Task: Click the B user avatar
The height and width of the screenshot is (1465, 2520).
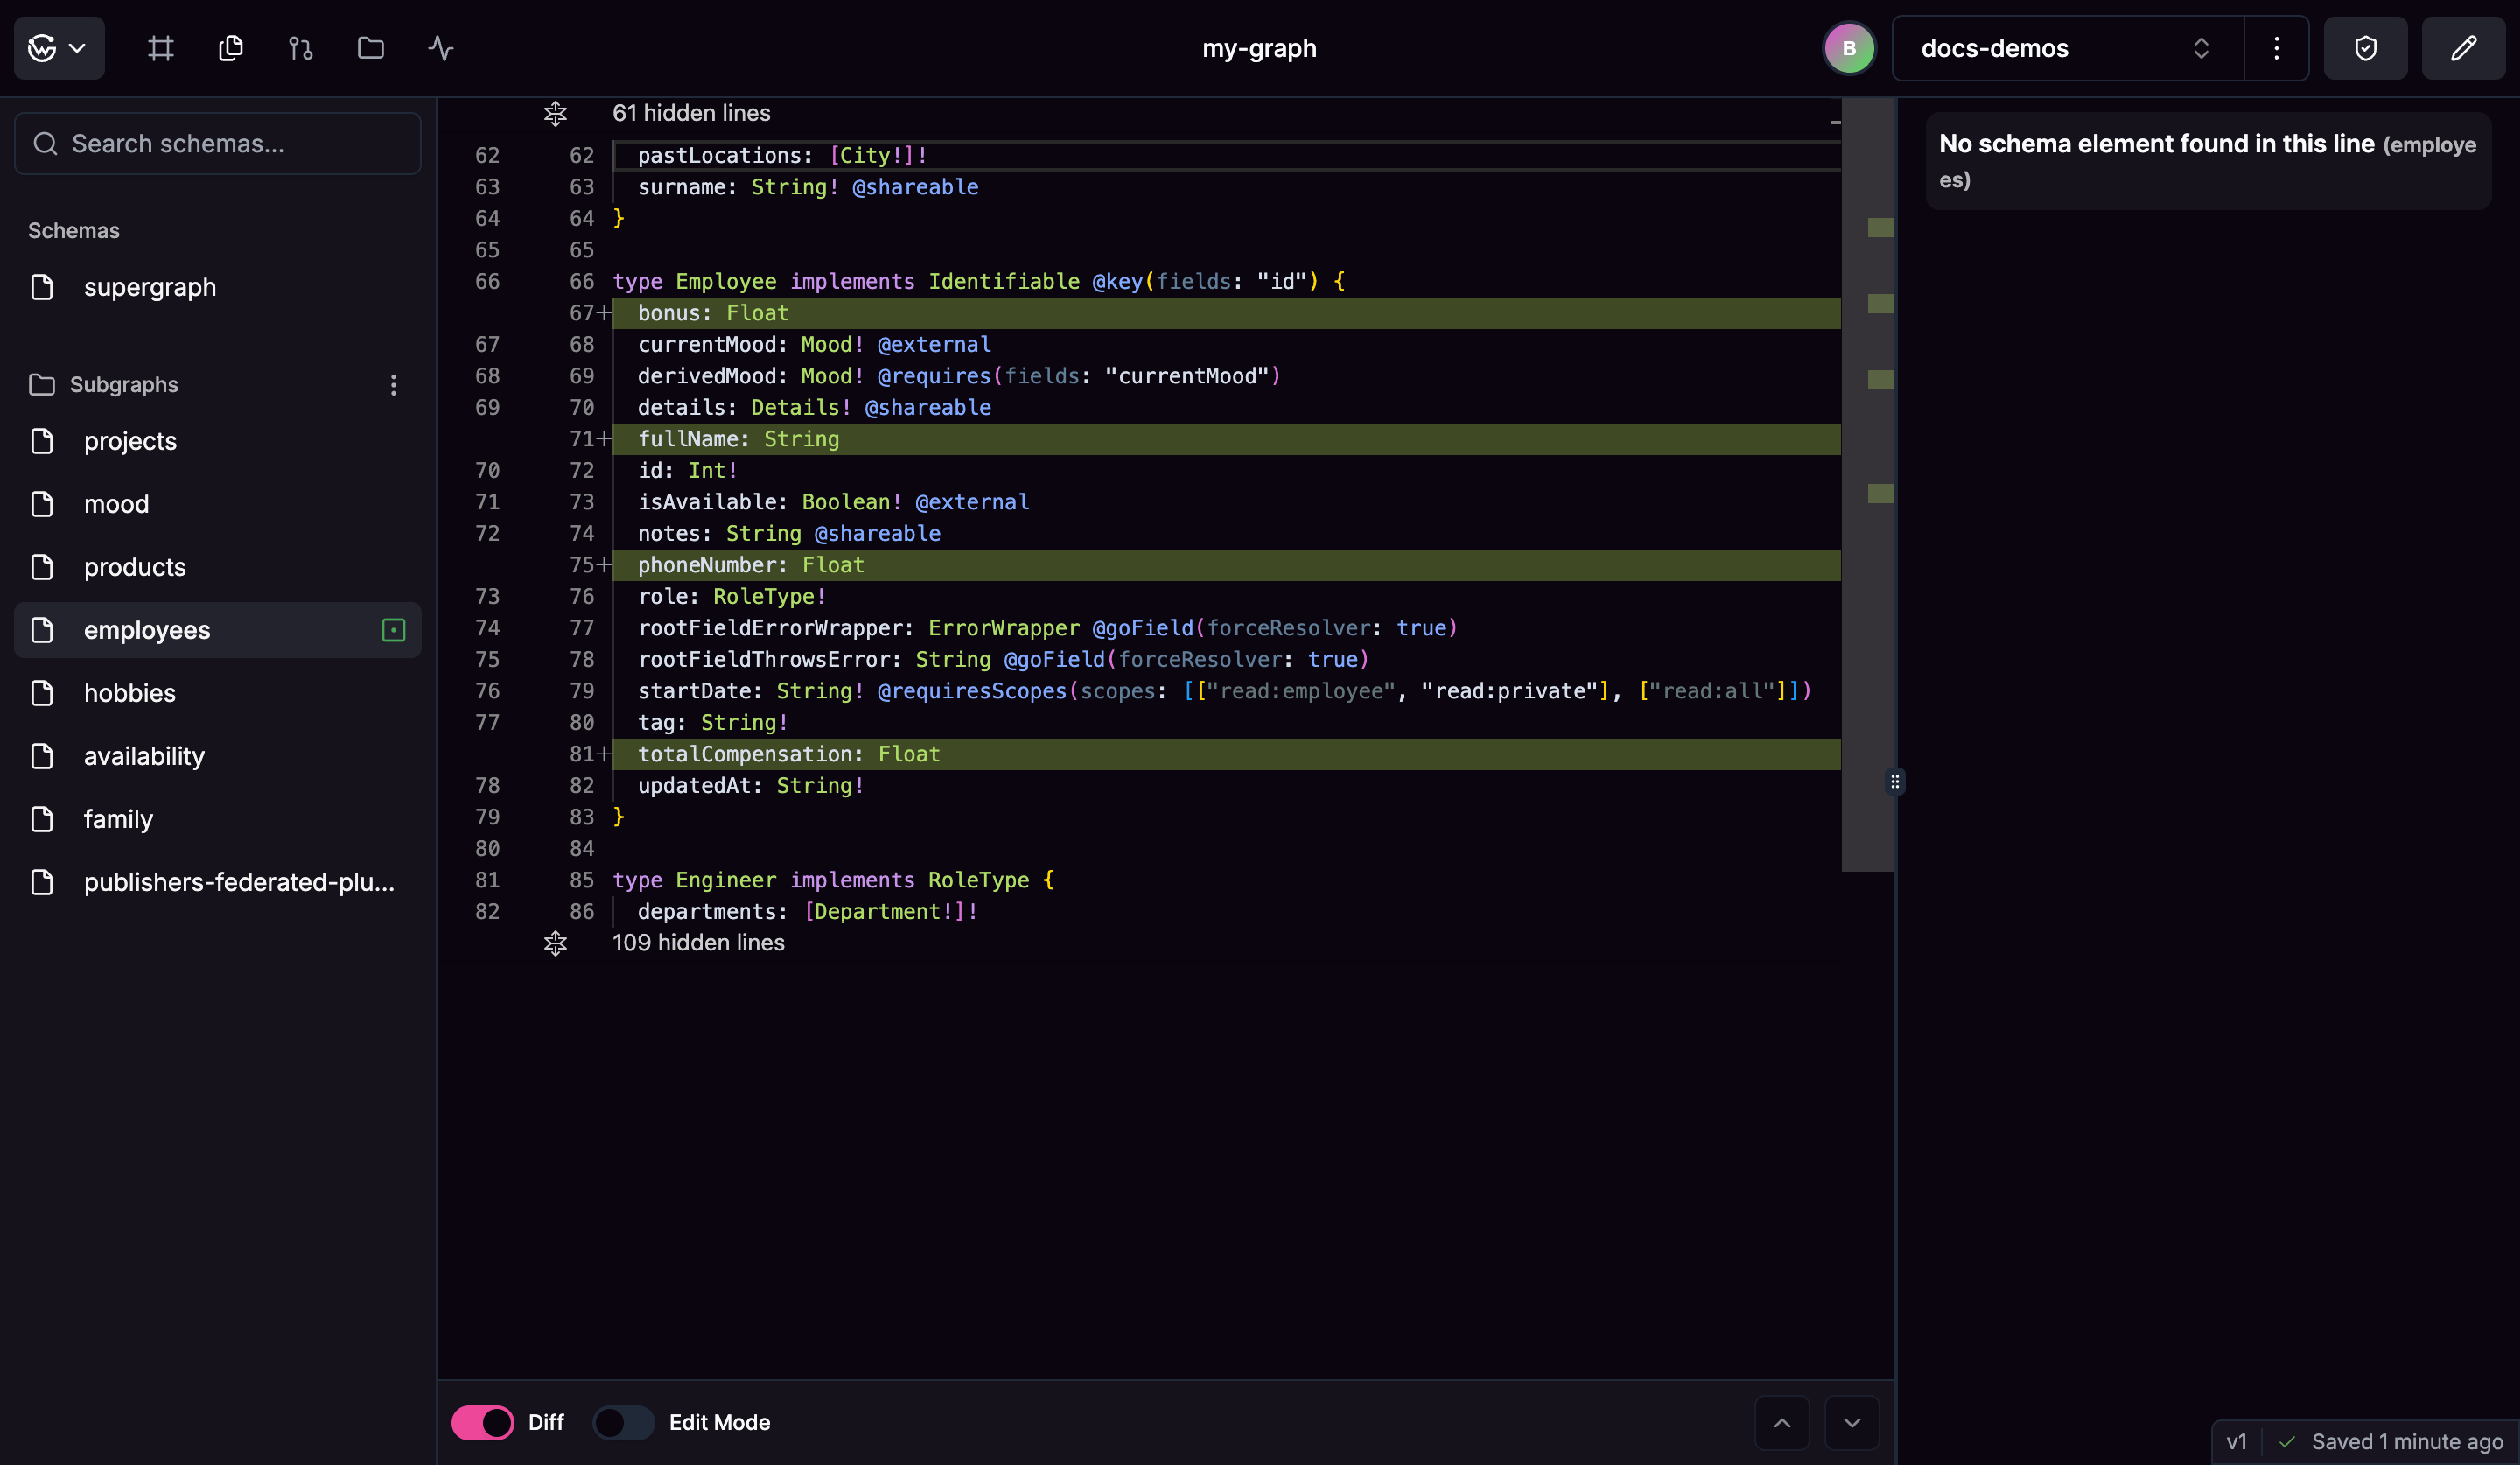Action: (1849, 48)
